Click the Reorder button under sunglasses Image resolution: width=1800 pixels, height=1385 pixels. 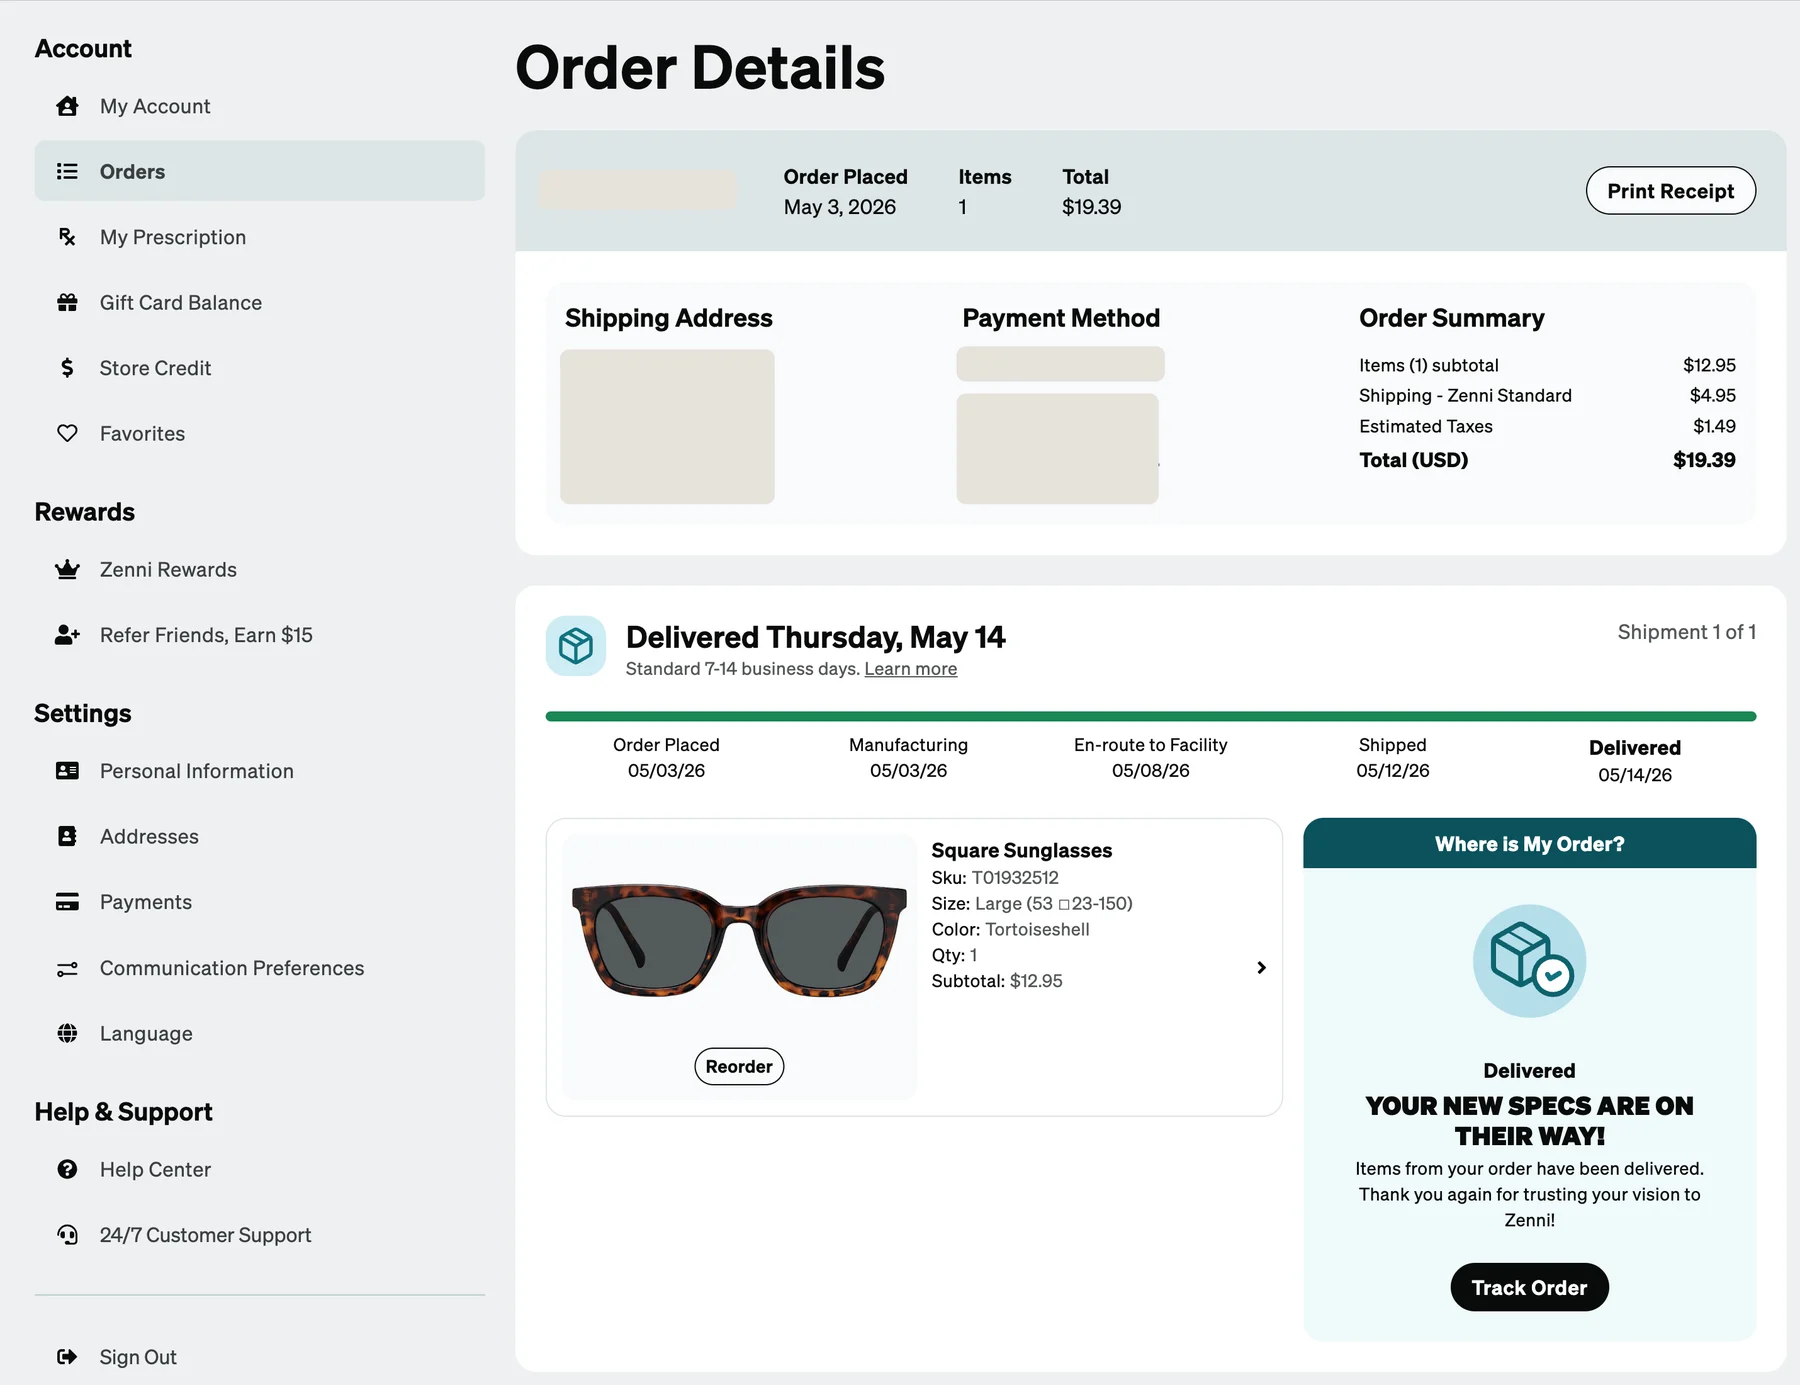pos(739,1066)
